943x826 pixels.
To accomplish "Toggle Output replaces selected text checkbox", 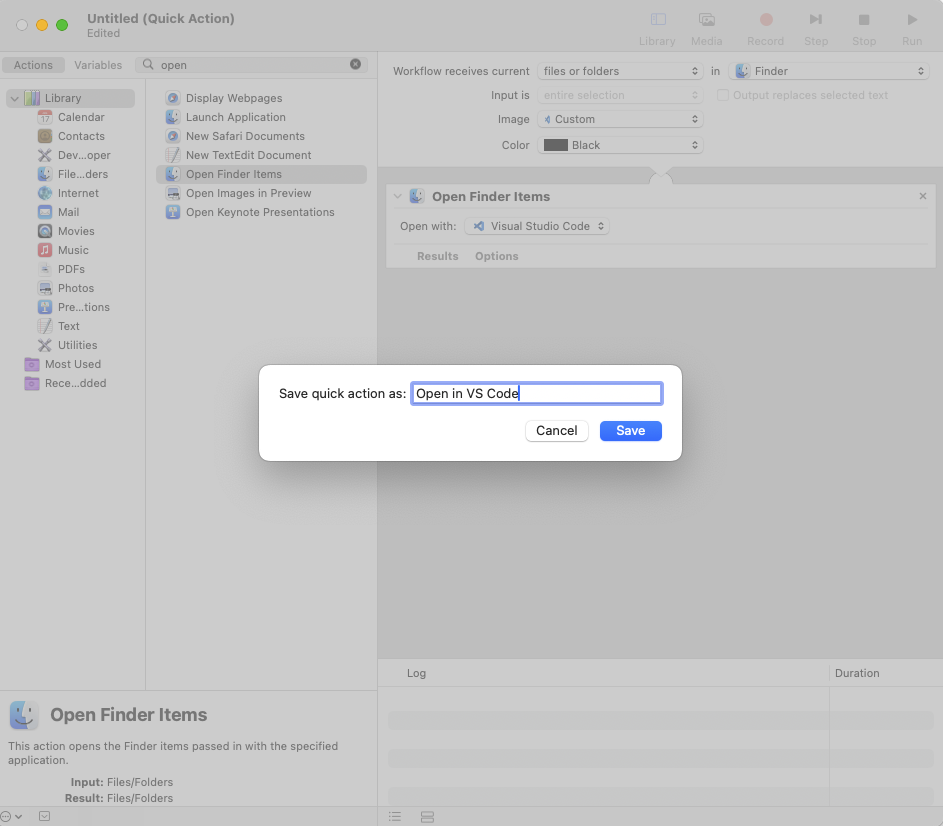I will [723, 95].
